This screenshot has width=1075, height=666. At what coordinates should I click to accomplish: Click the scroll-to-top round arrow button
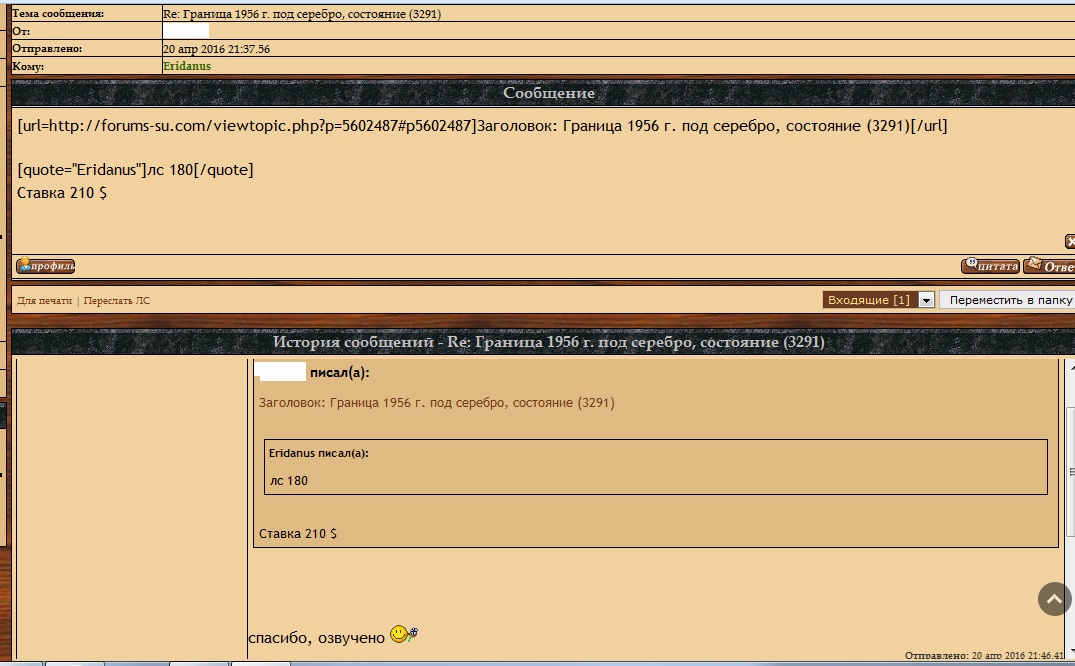(1054, 598)
